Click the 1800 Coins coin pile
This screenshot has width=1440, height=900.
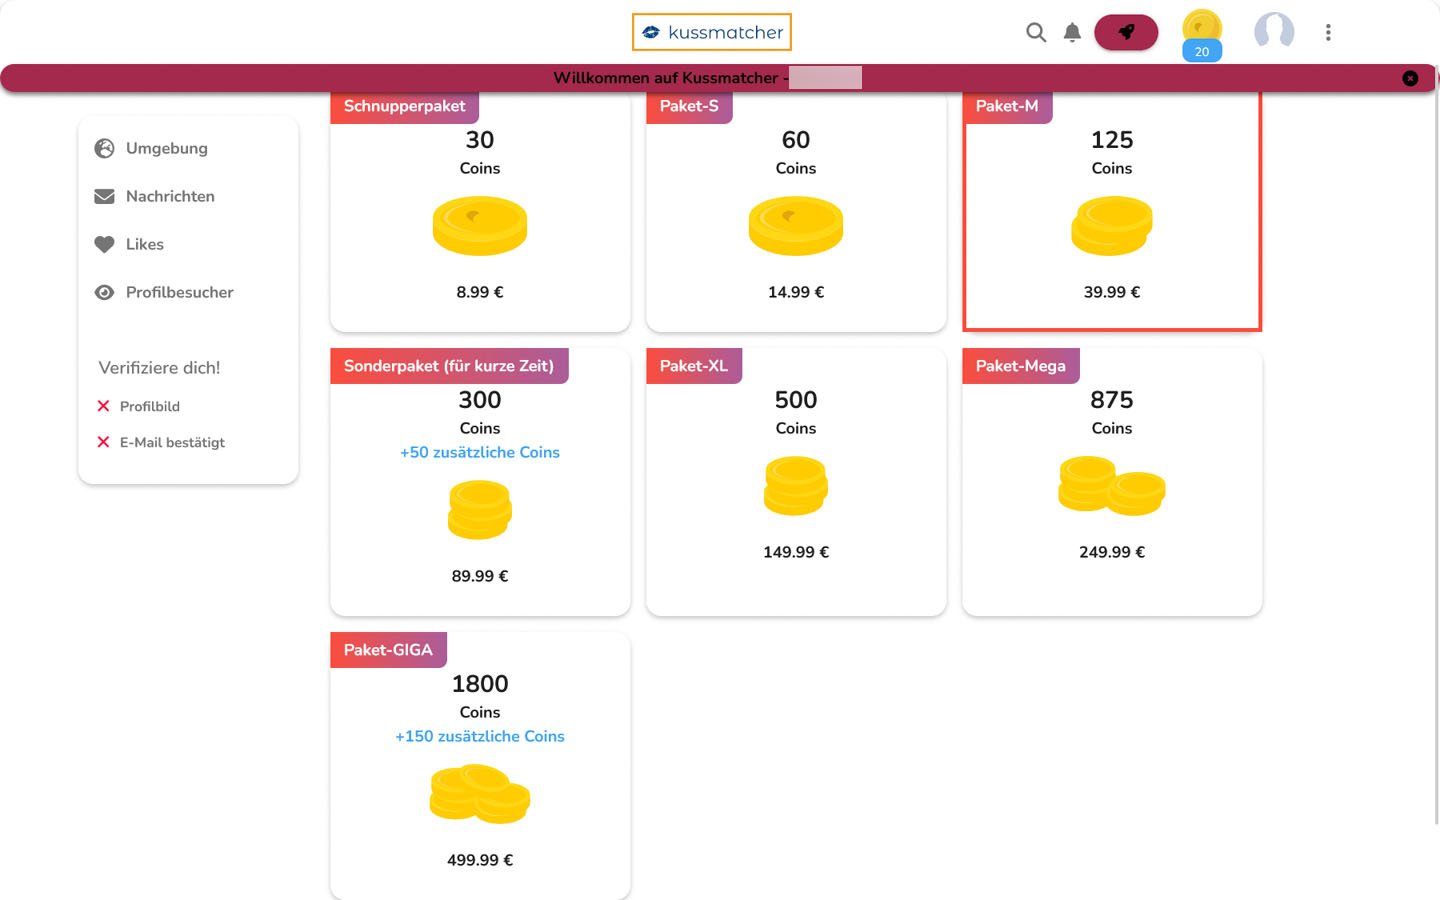click(x=480, y=794)
